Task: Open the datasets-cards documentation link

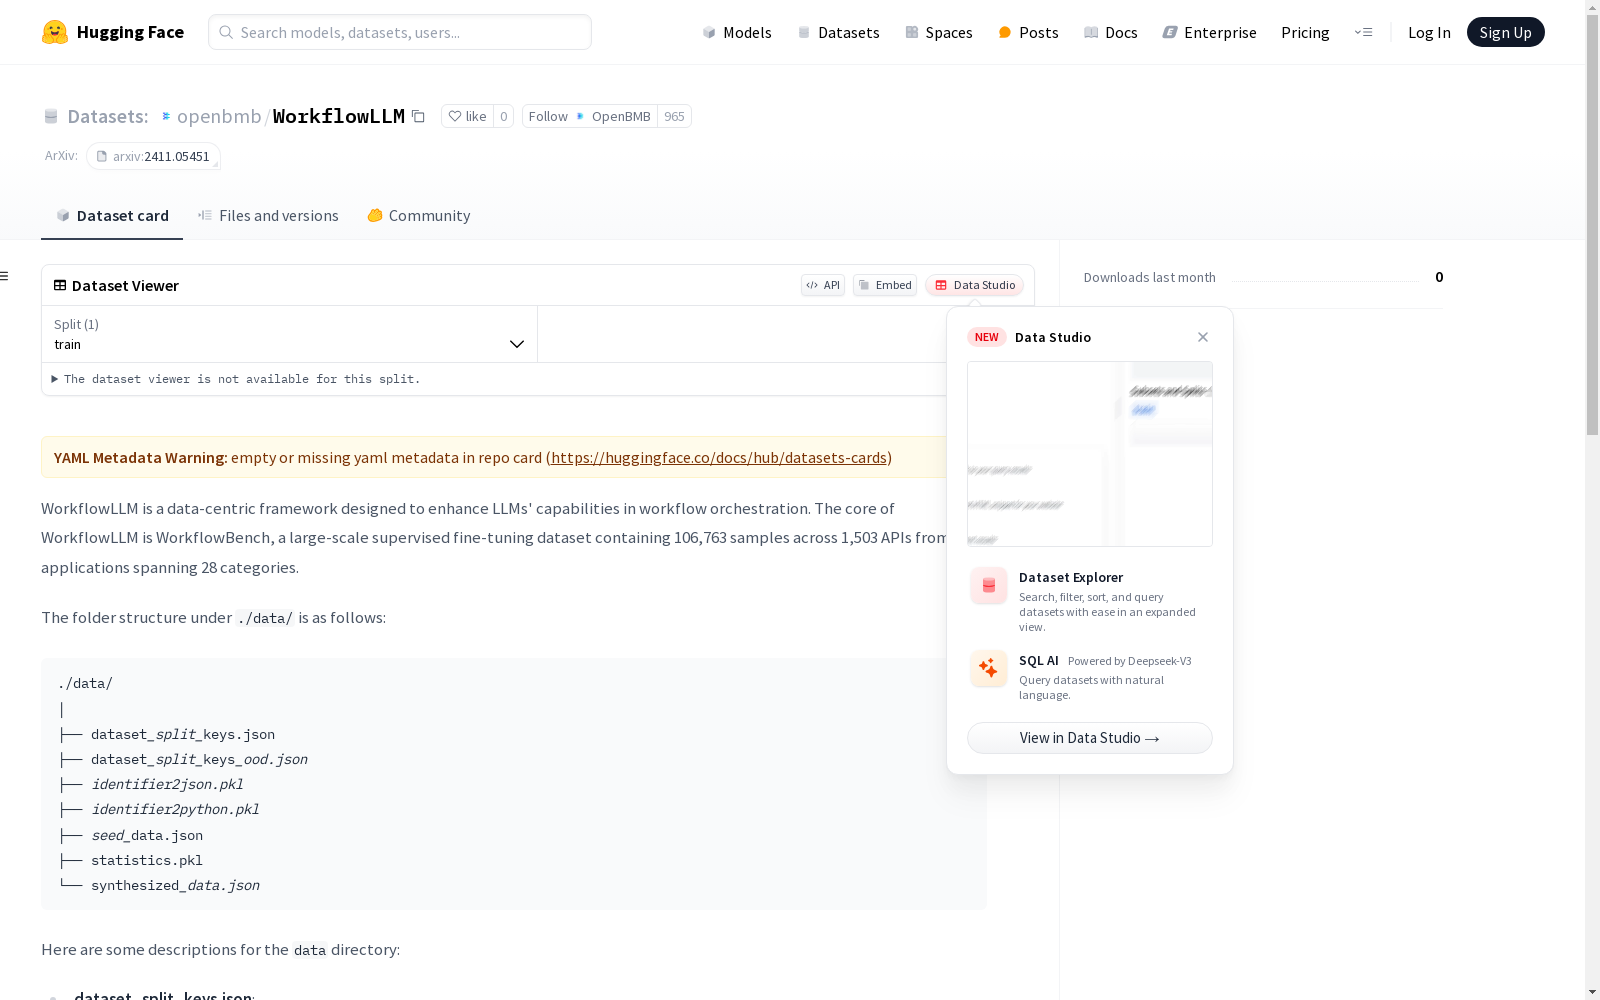Action: tap(719, 457)
